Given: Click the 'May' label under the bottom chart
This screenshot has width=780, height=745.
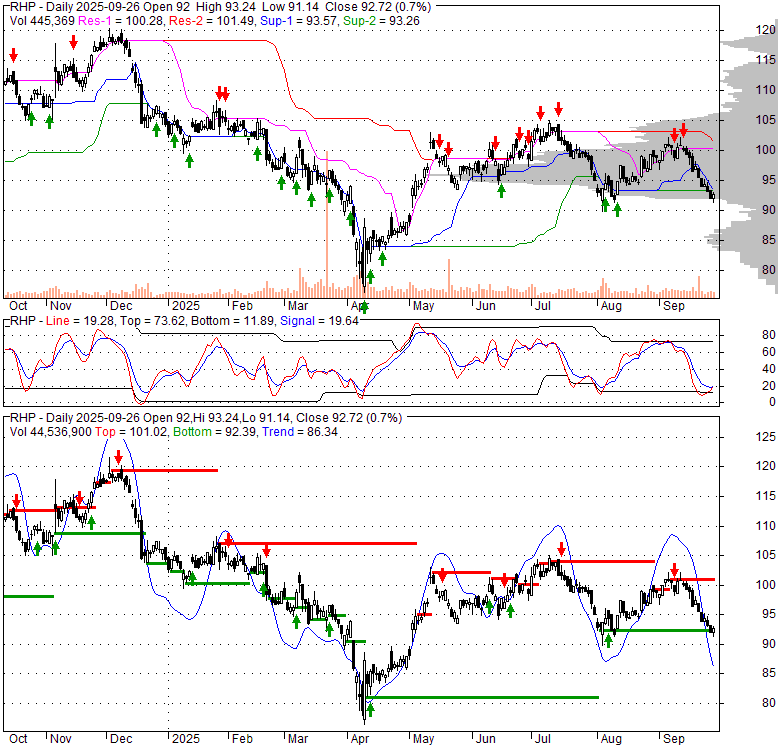Looking at the screenshot, I should [423, 739].
